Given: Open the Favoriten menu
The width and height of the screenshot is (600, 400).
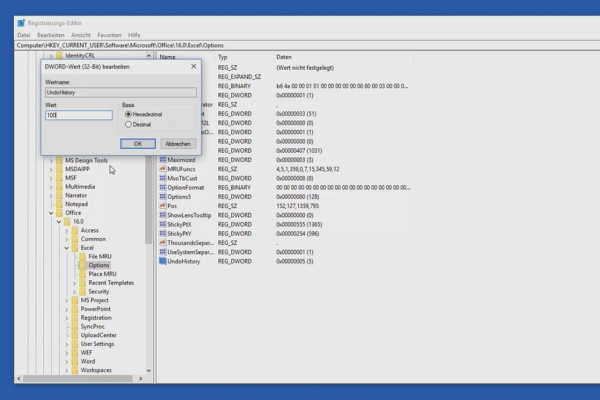Looking at the screenshot, I should pyautogui.click(x=109, y=35).
